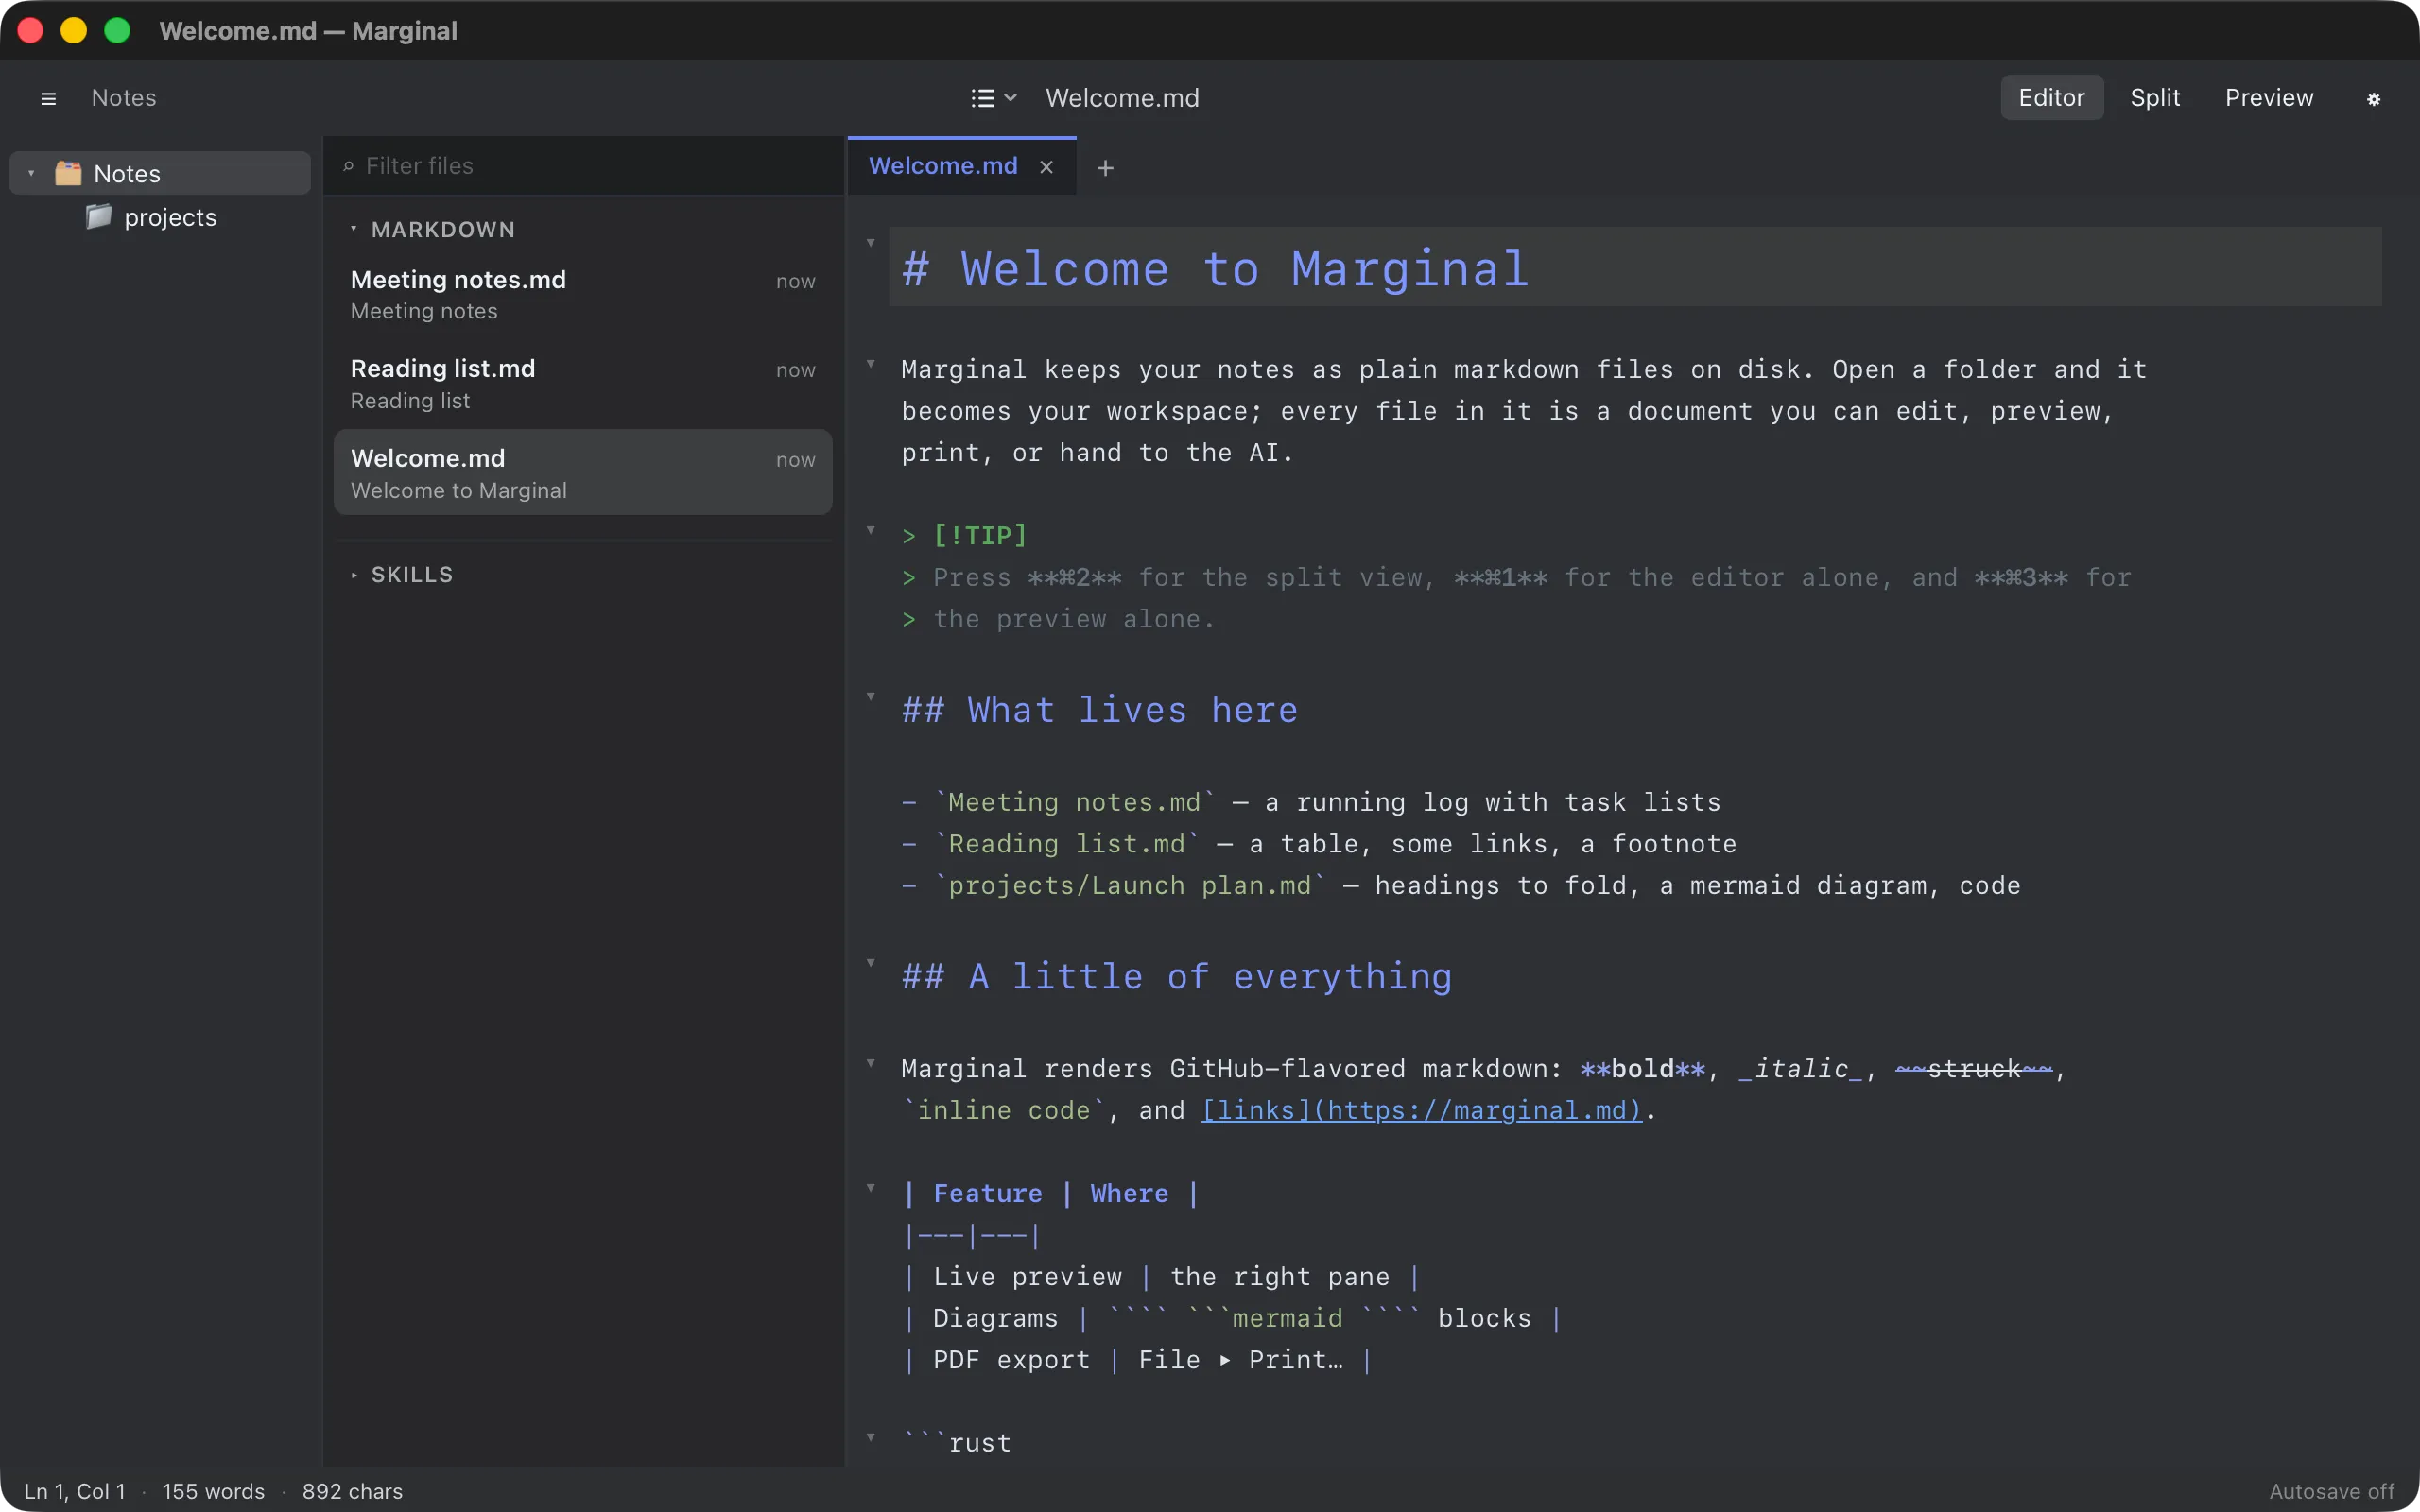Click `projects/Launch plan.md` inline code

(1130, 885)
